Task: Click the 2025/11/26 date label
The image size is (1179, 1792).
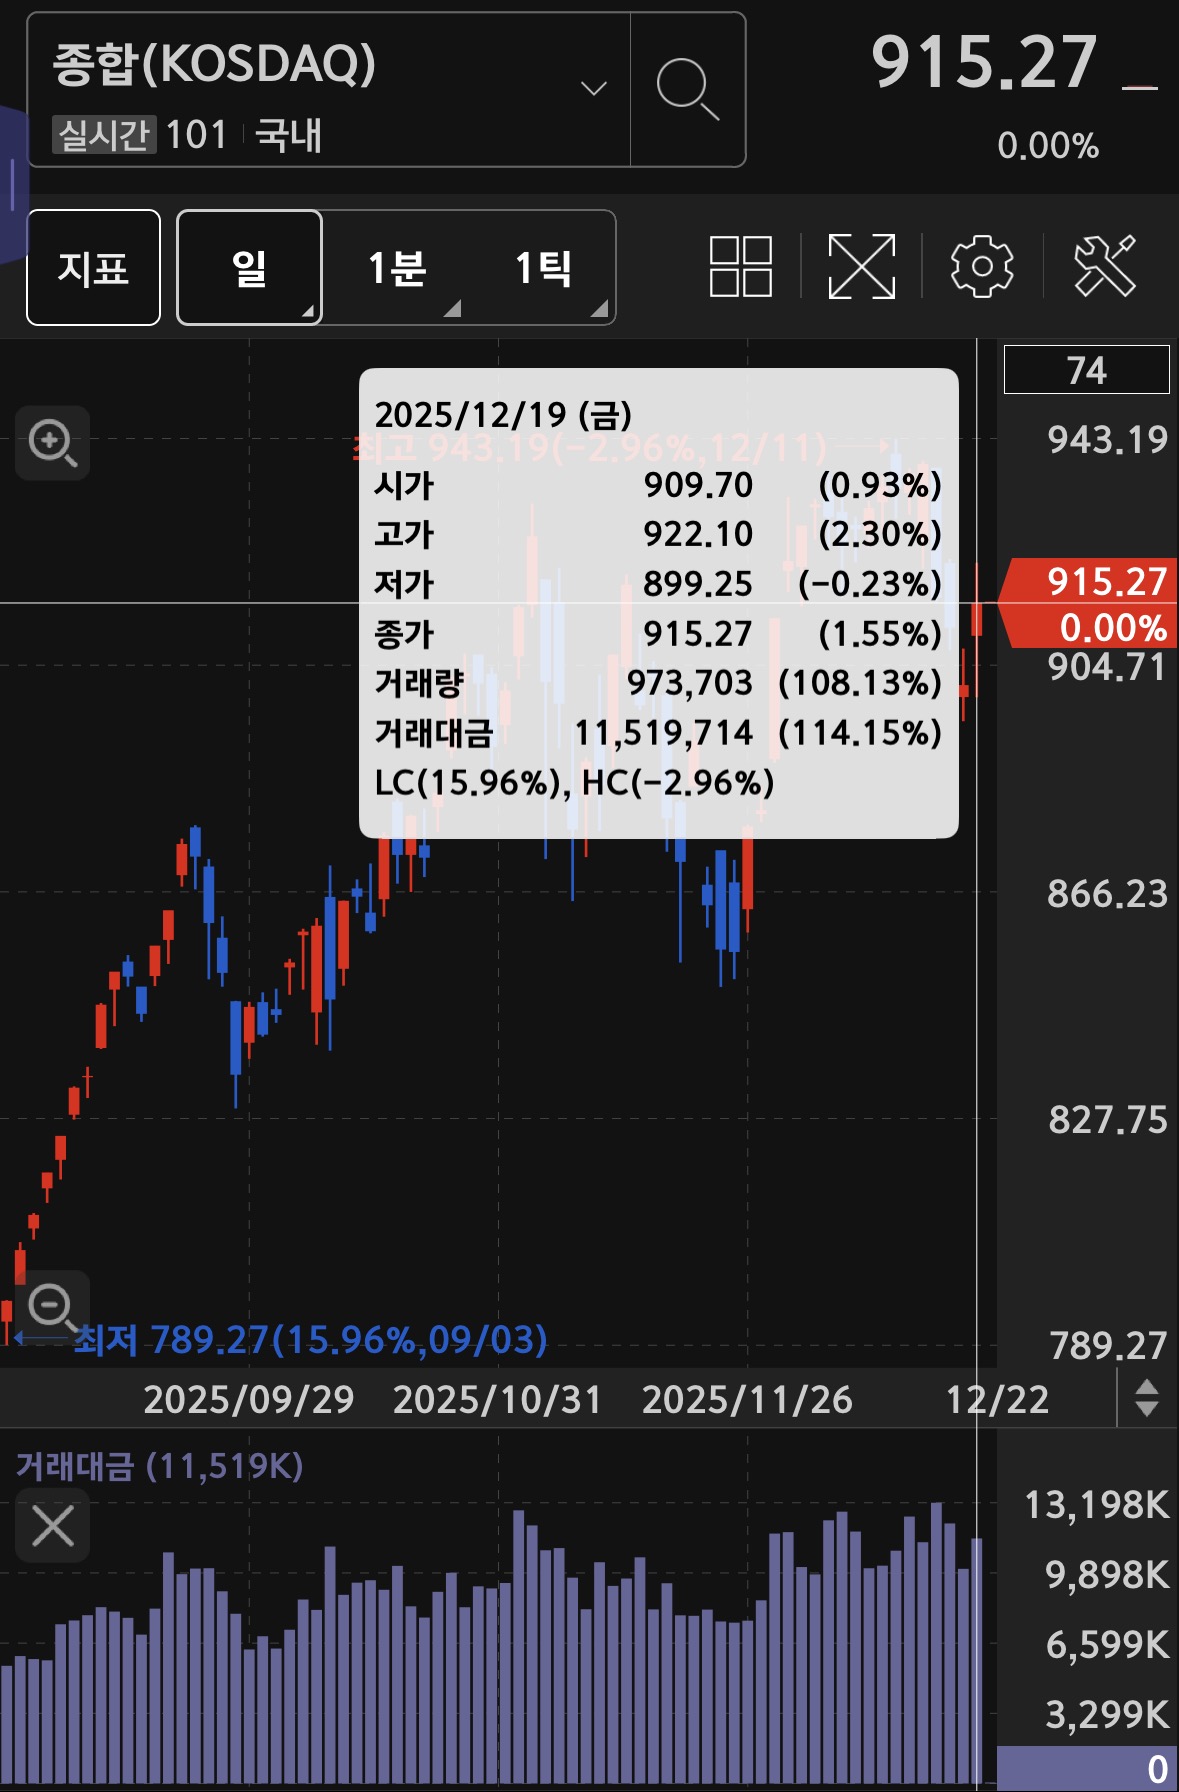Action: [747, 1399]
